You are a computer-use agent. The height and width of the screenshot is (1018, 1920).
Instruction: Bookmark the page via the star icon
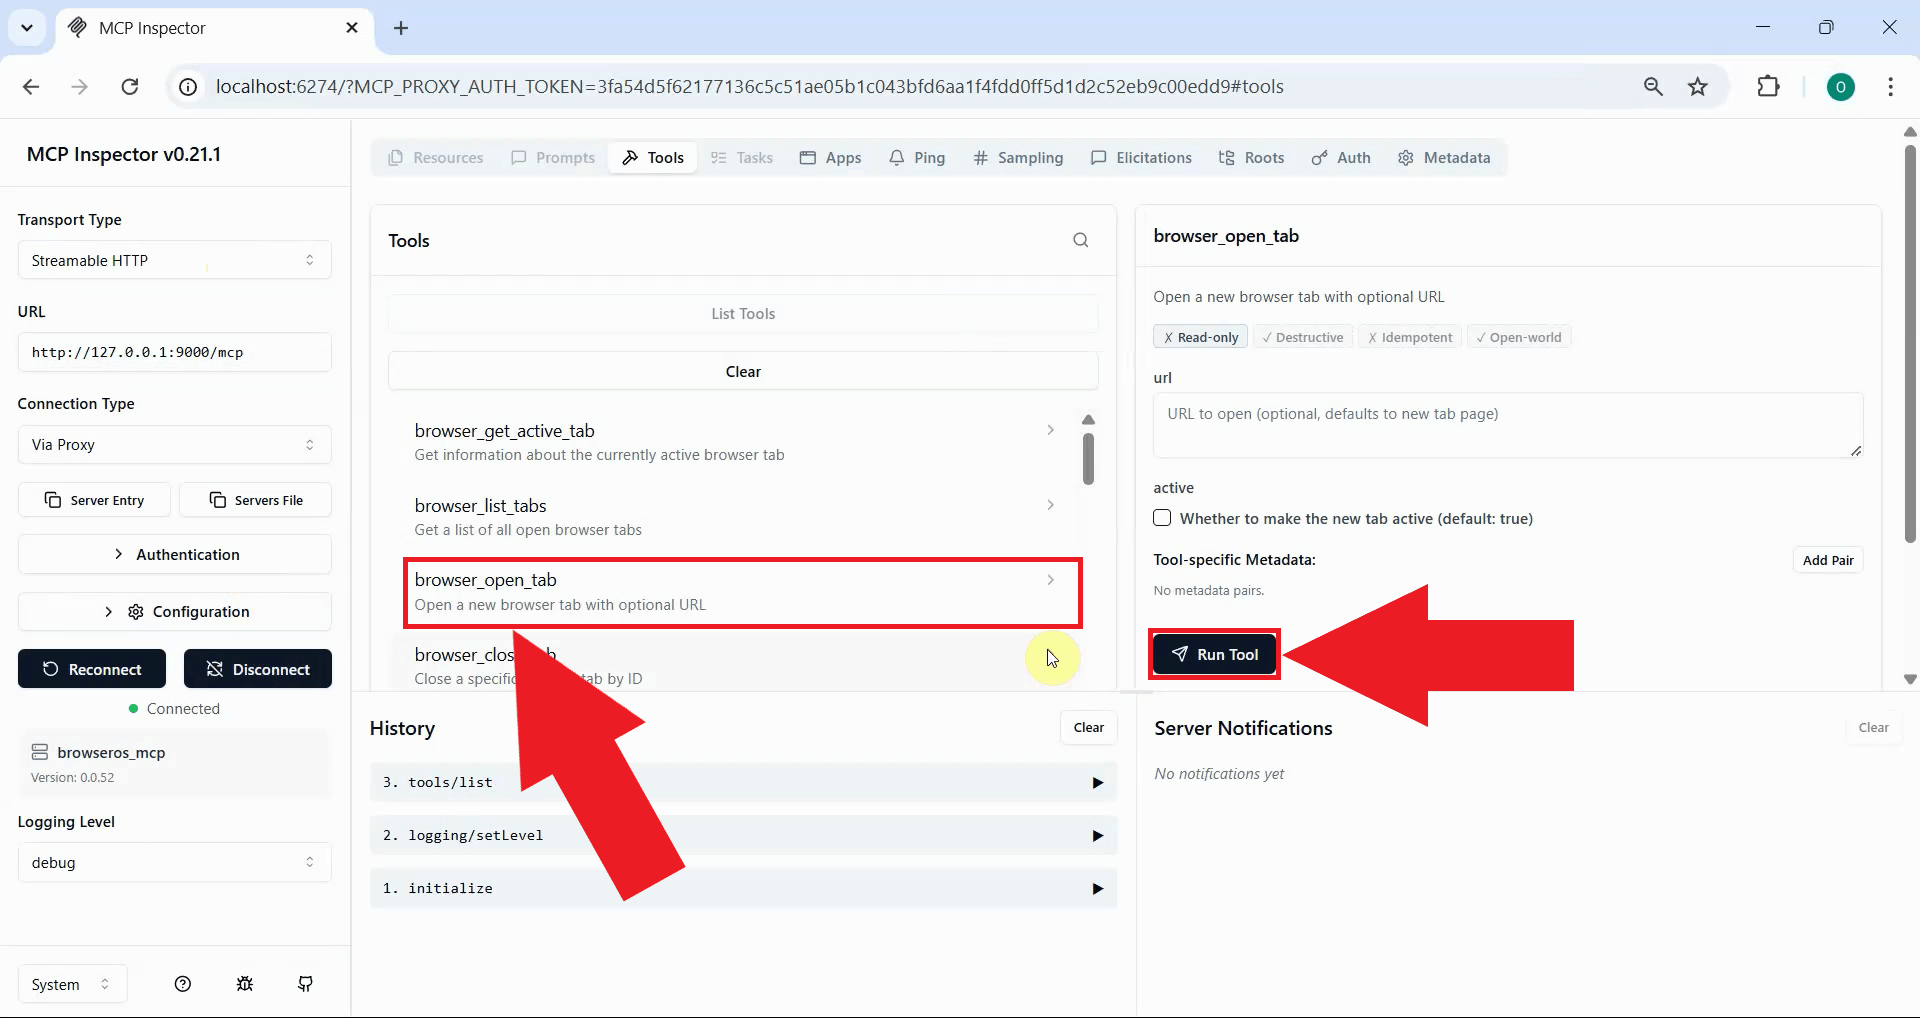point(1698,86)
